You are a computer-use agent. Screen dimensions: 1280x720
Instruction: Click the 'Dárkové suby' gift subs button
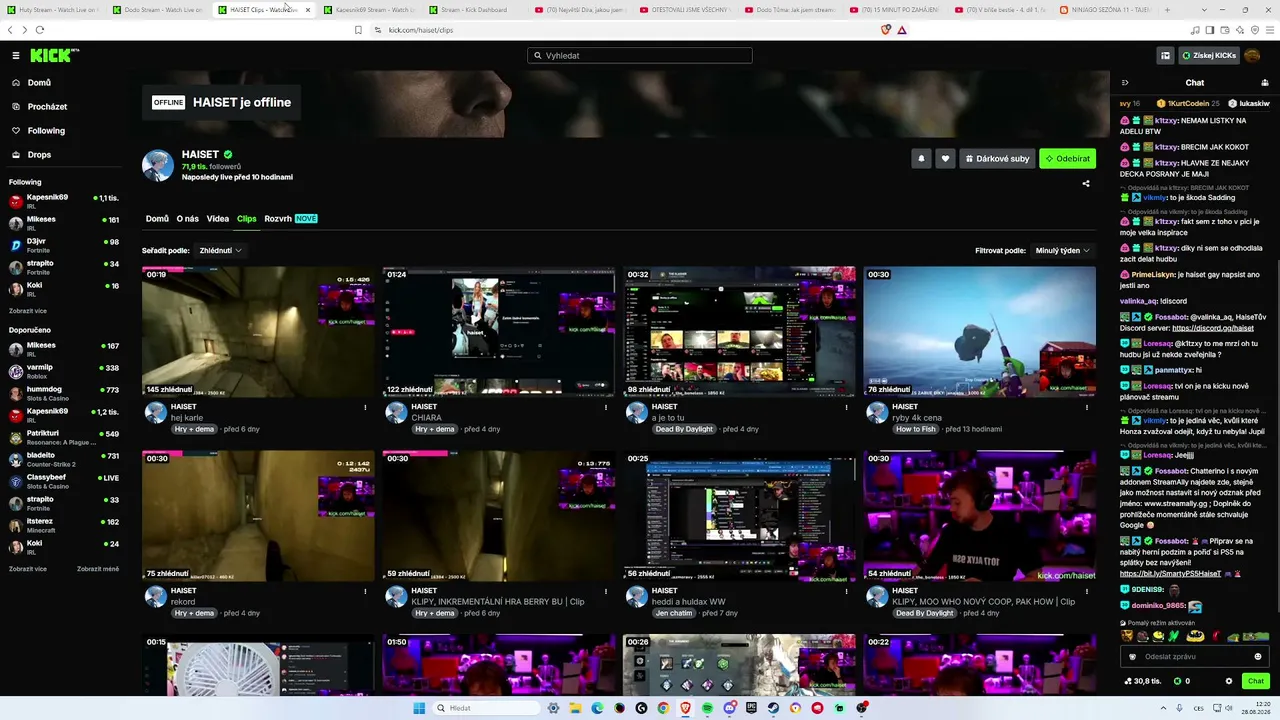[x=997, y=158]
